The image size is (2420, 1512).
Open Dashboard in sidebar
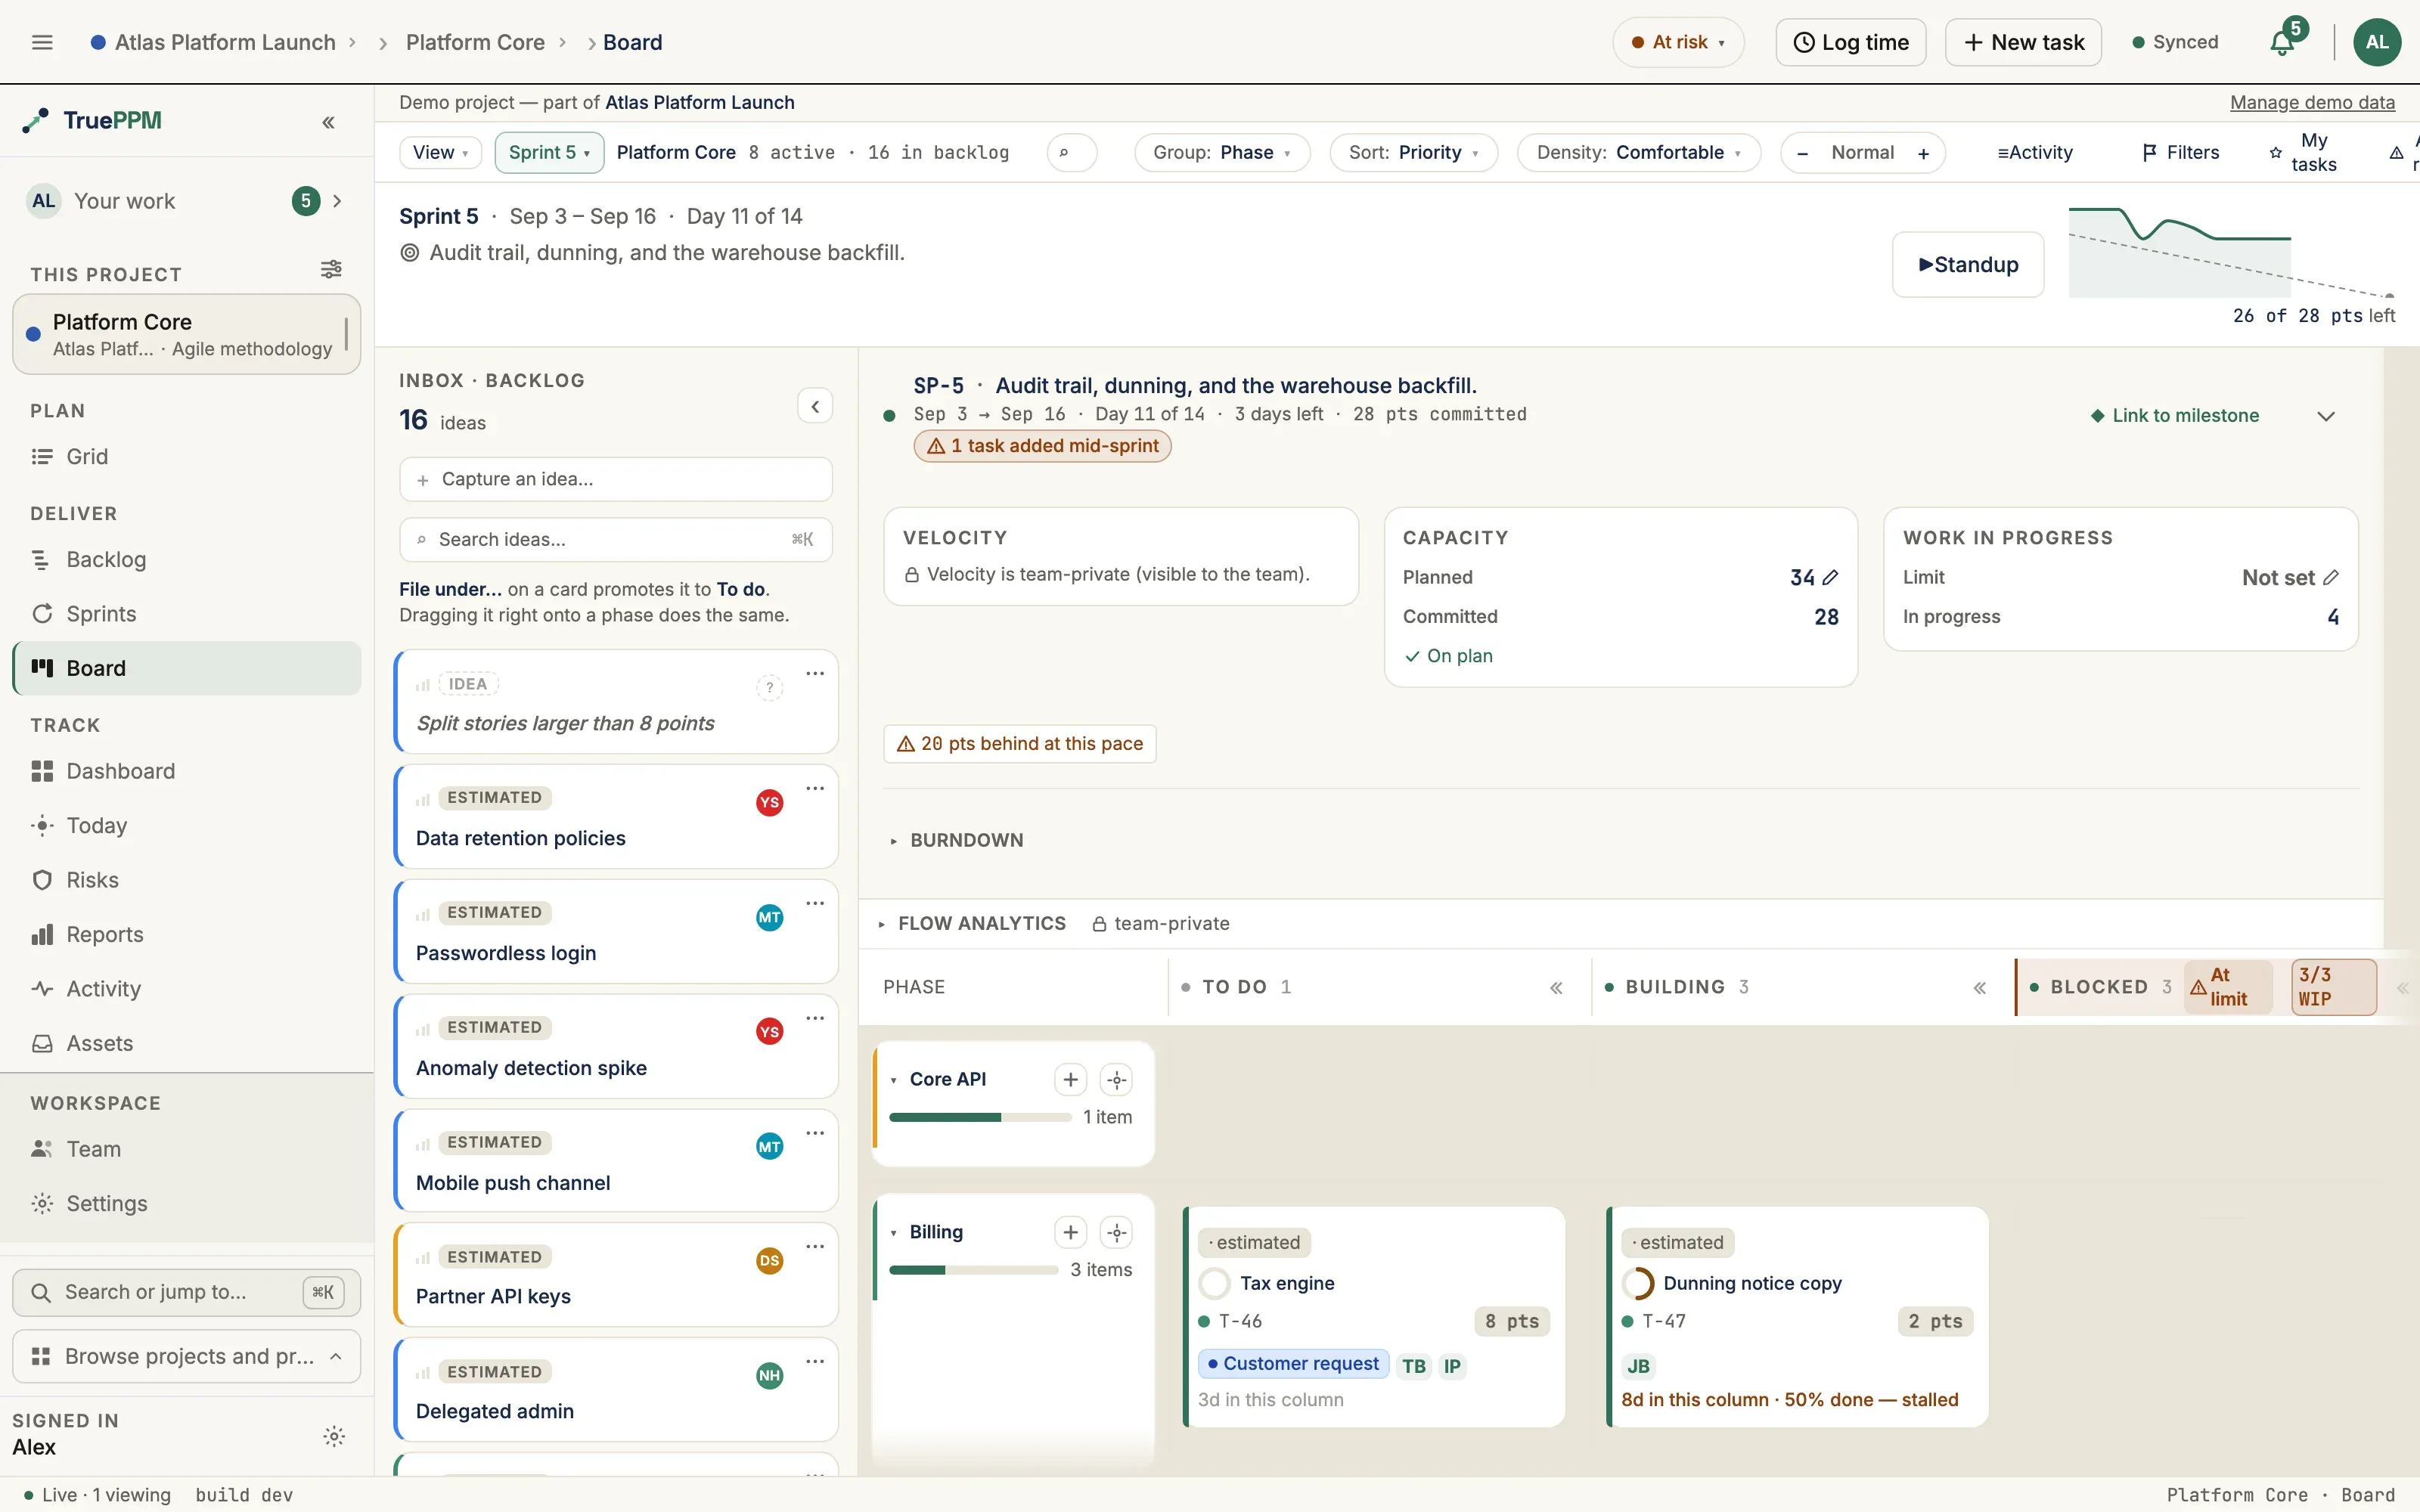pyautogui.click(x=187, y=771)
